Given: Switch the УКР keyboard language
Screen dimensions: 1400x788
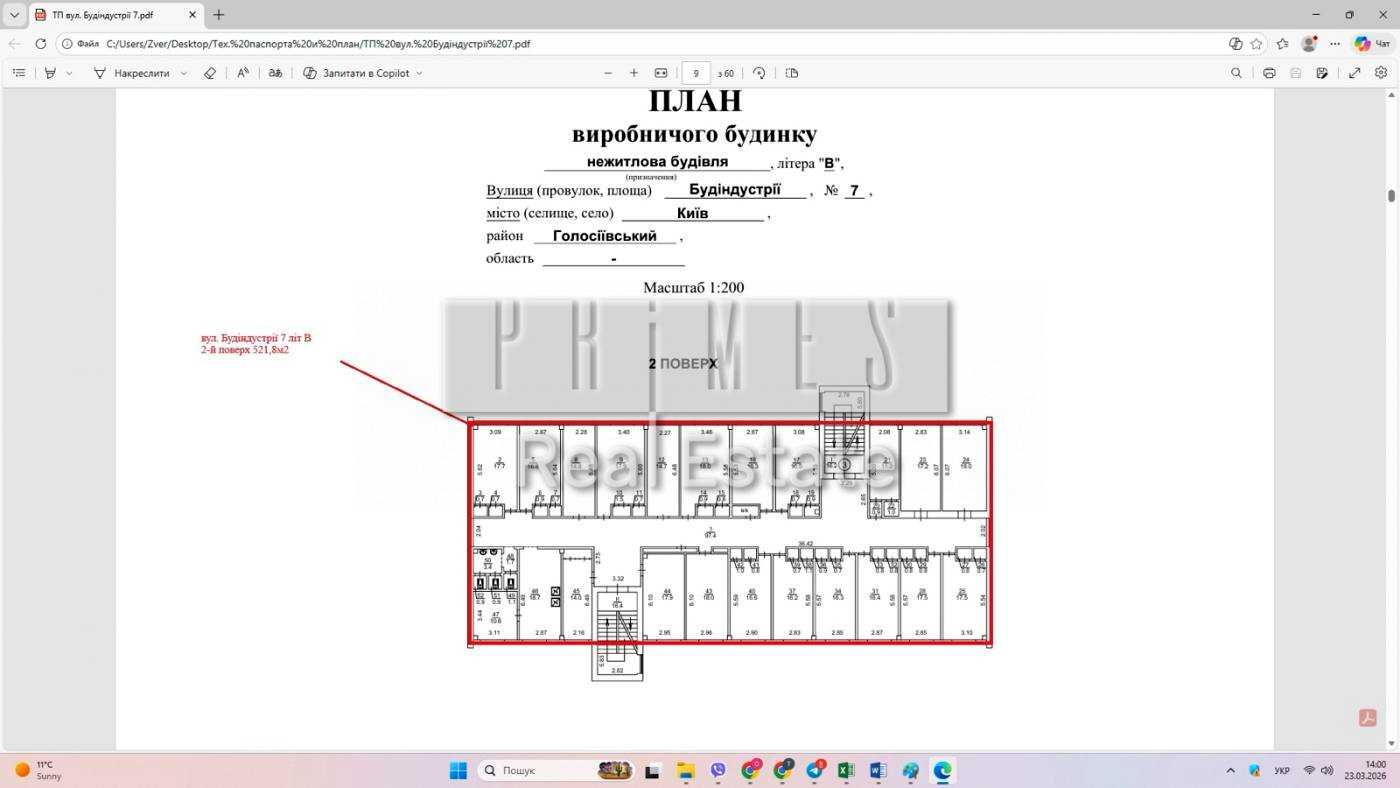Looking at the screenshot, I should tap(1282, 770).
